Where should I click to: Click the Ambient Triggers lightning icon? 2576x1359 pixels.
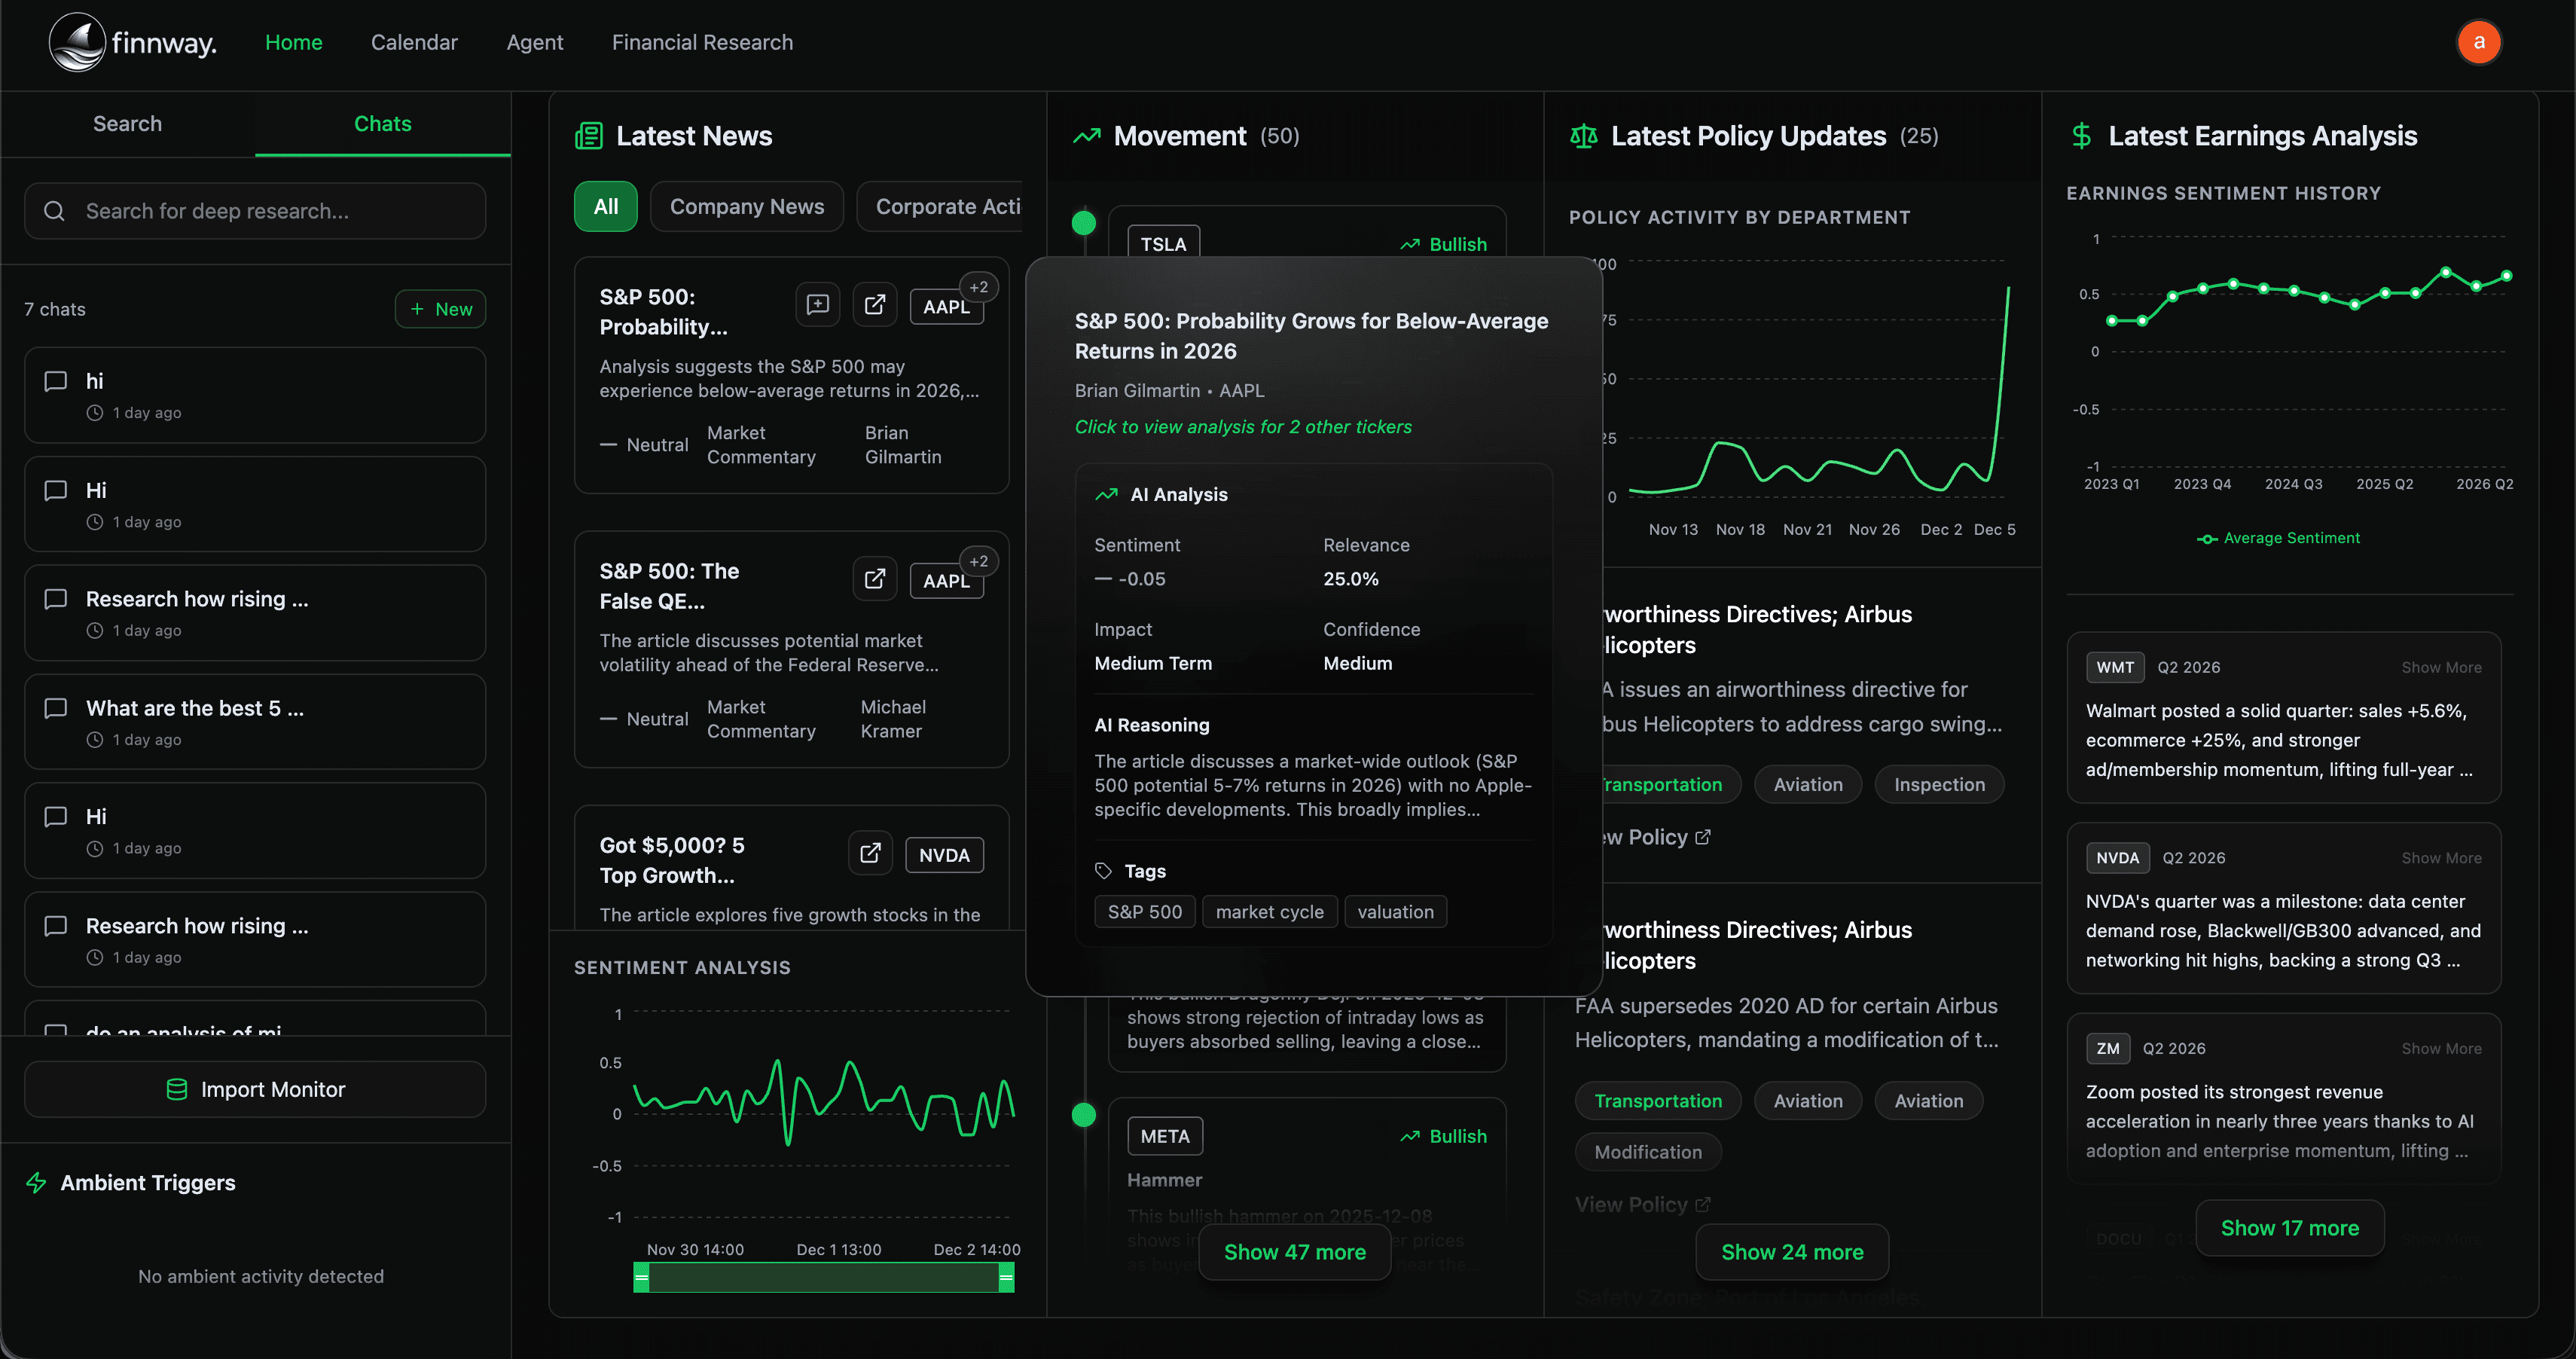[37, 1183]
